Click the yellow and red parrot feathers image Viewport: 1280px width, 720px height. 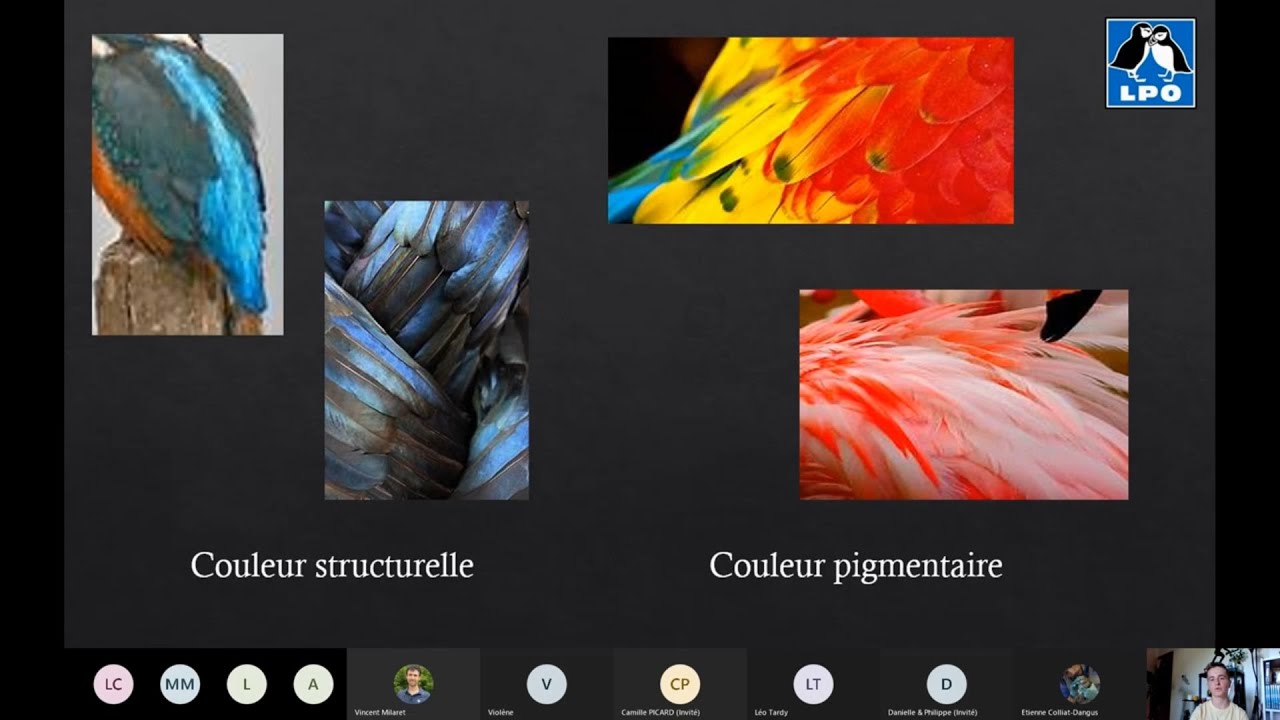point(811,130)
